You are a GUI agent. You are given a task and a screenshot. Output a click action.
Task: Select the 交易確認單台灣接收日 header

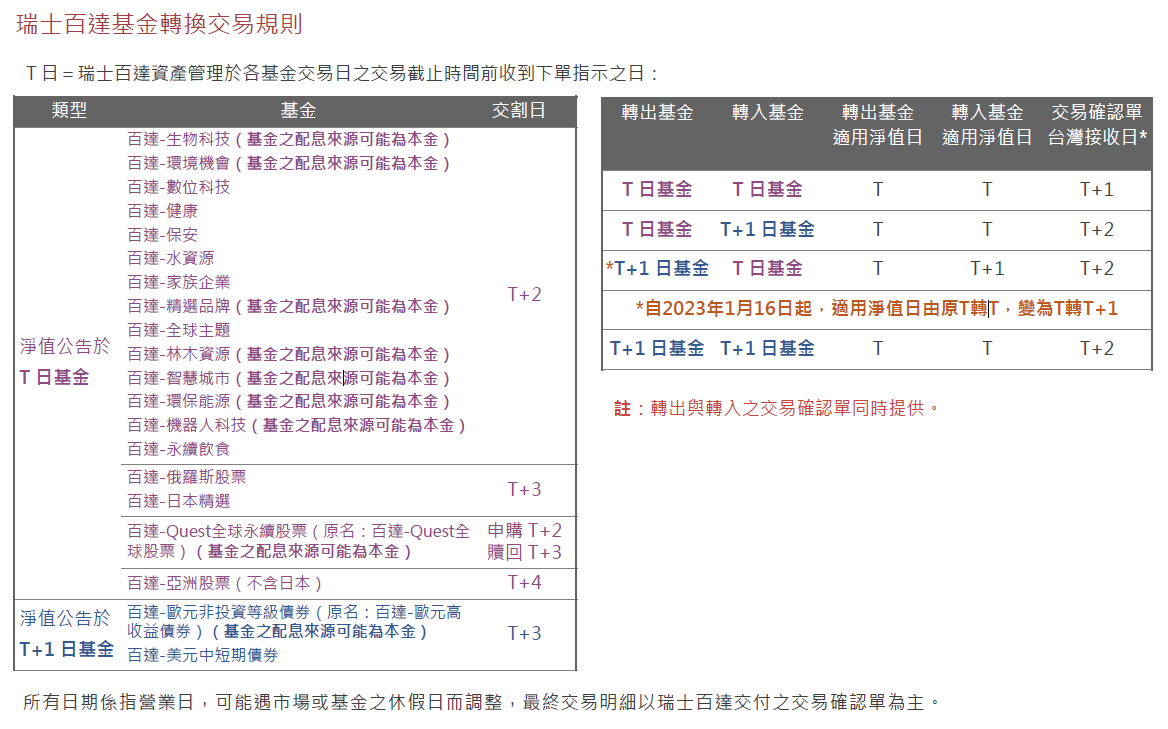(1096, 125)
